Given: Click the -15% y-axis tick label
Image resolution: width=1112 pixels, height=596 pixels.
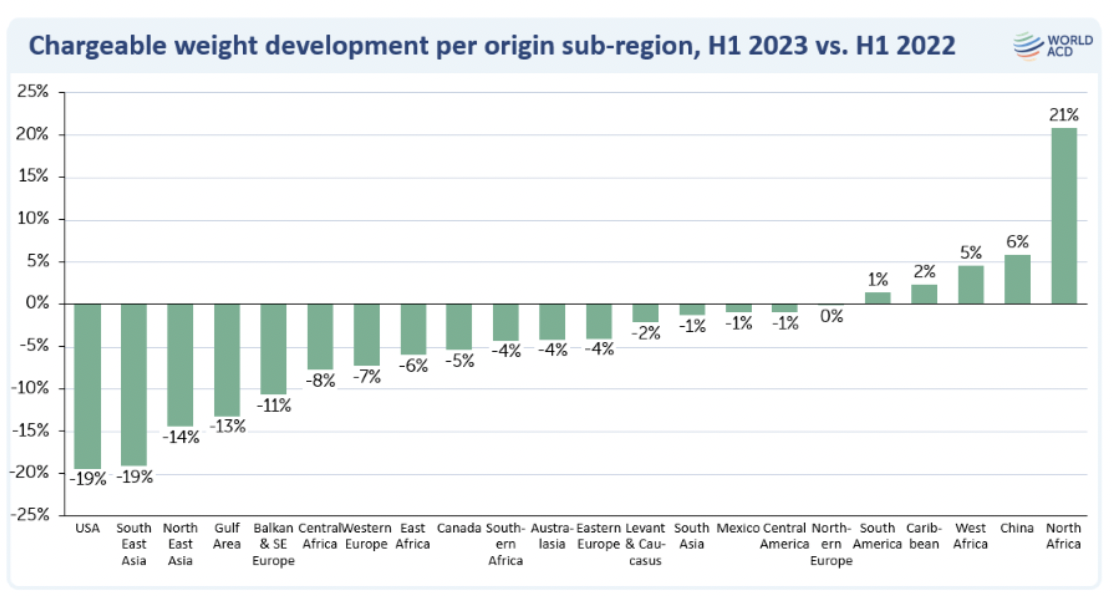Looking at the screenshot, I should point(30,430).
